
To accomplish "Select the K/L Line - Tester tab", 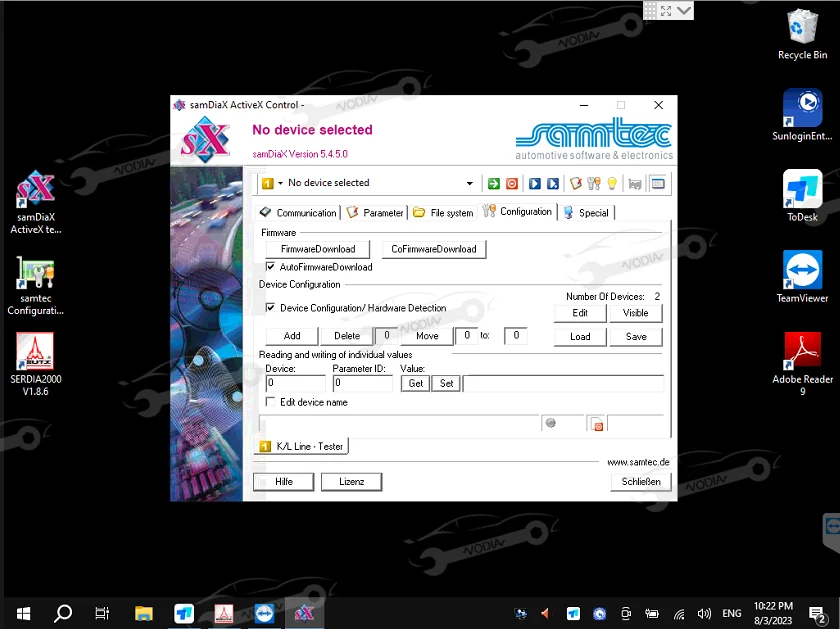I will click(302, 446).
